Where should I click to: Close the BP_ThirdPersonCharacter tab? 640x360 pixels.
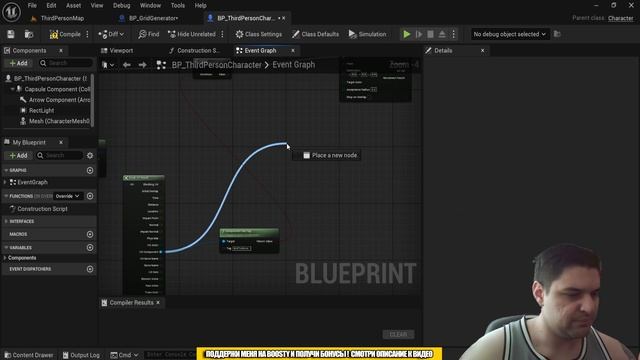(x=284, y=18)
